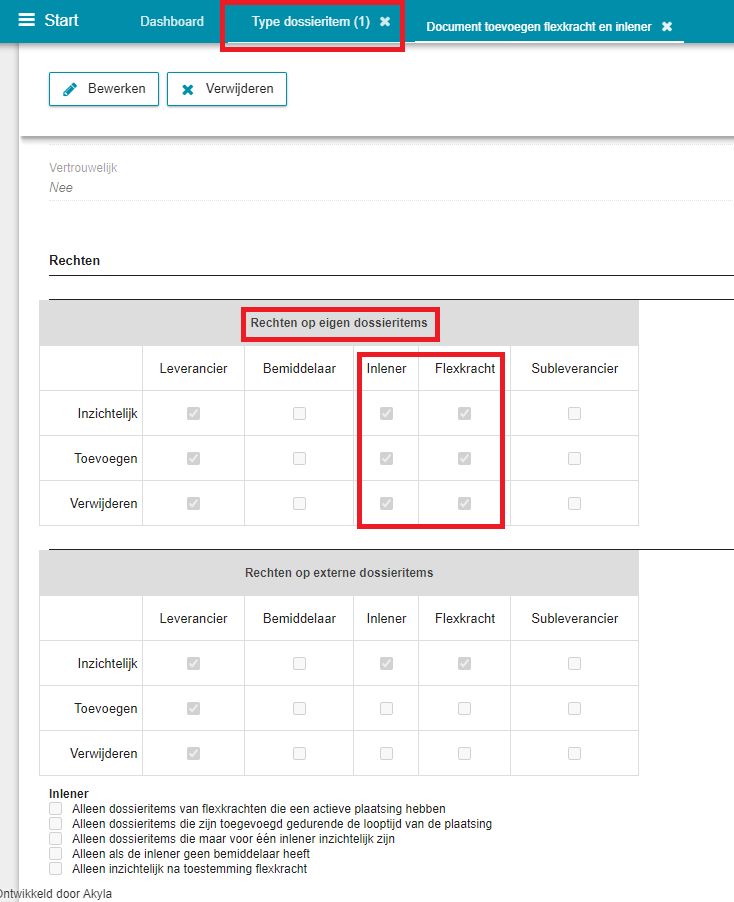Viewport: 734px width, 902px height.
Task: Open the Document toevoegen flexkracht en inlener tab
Action: click(537, 27)
